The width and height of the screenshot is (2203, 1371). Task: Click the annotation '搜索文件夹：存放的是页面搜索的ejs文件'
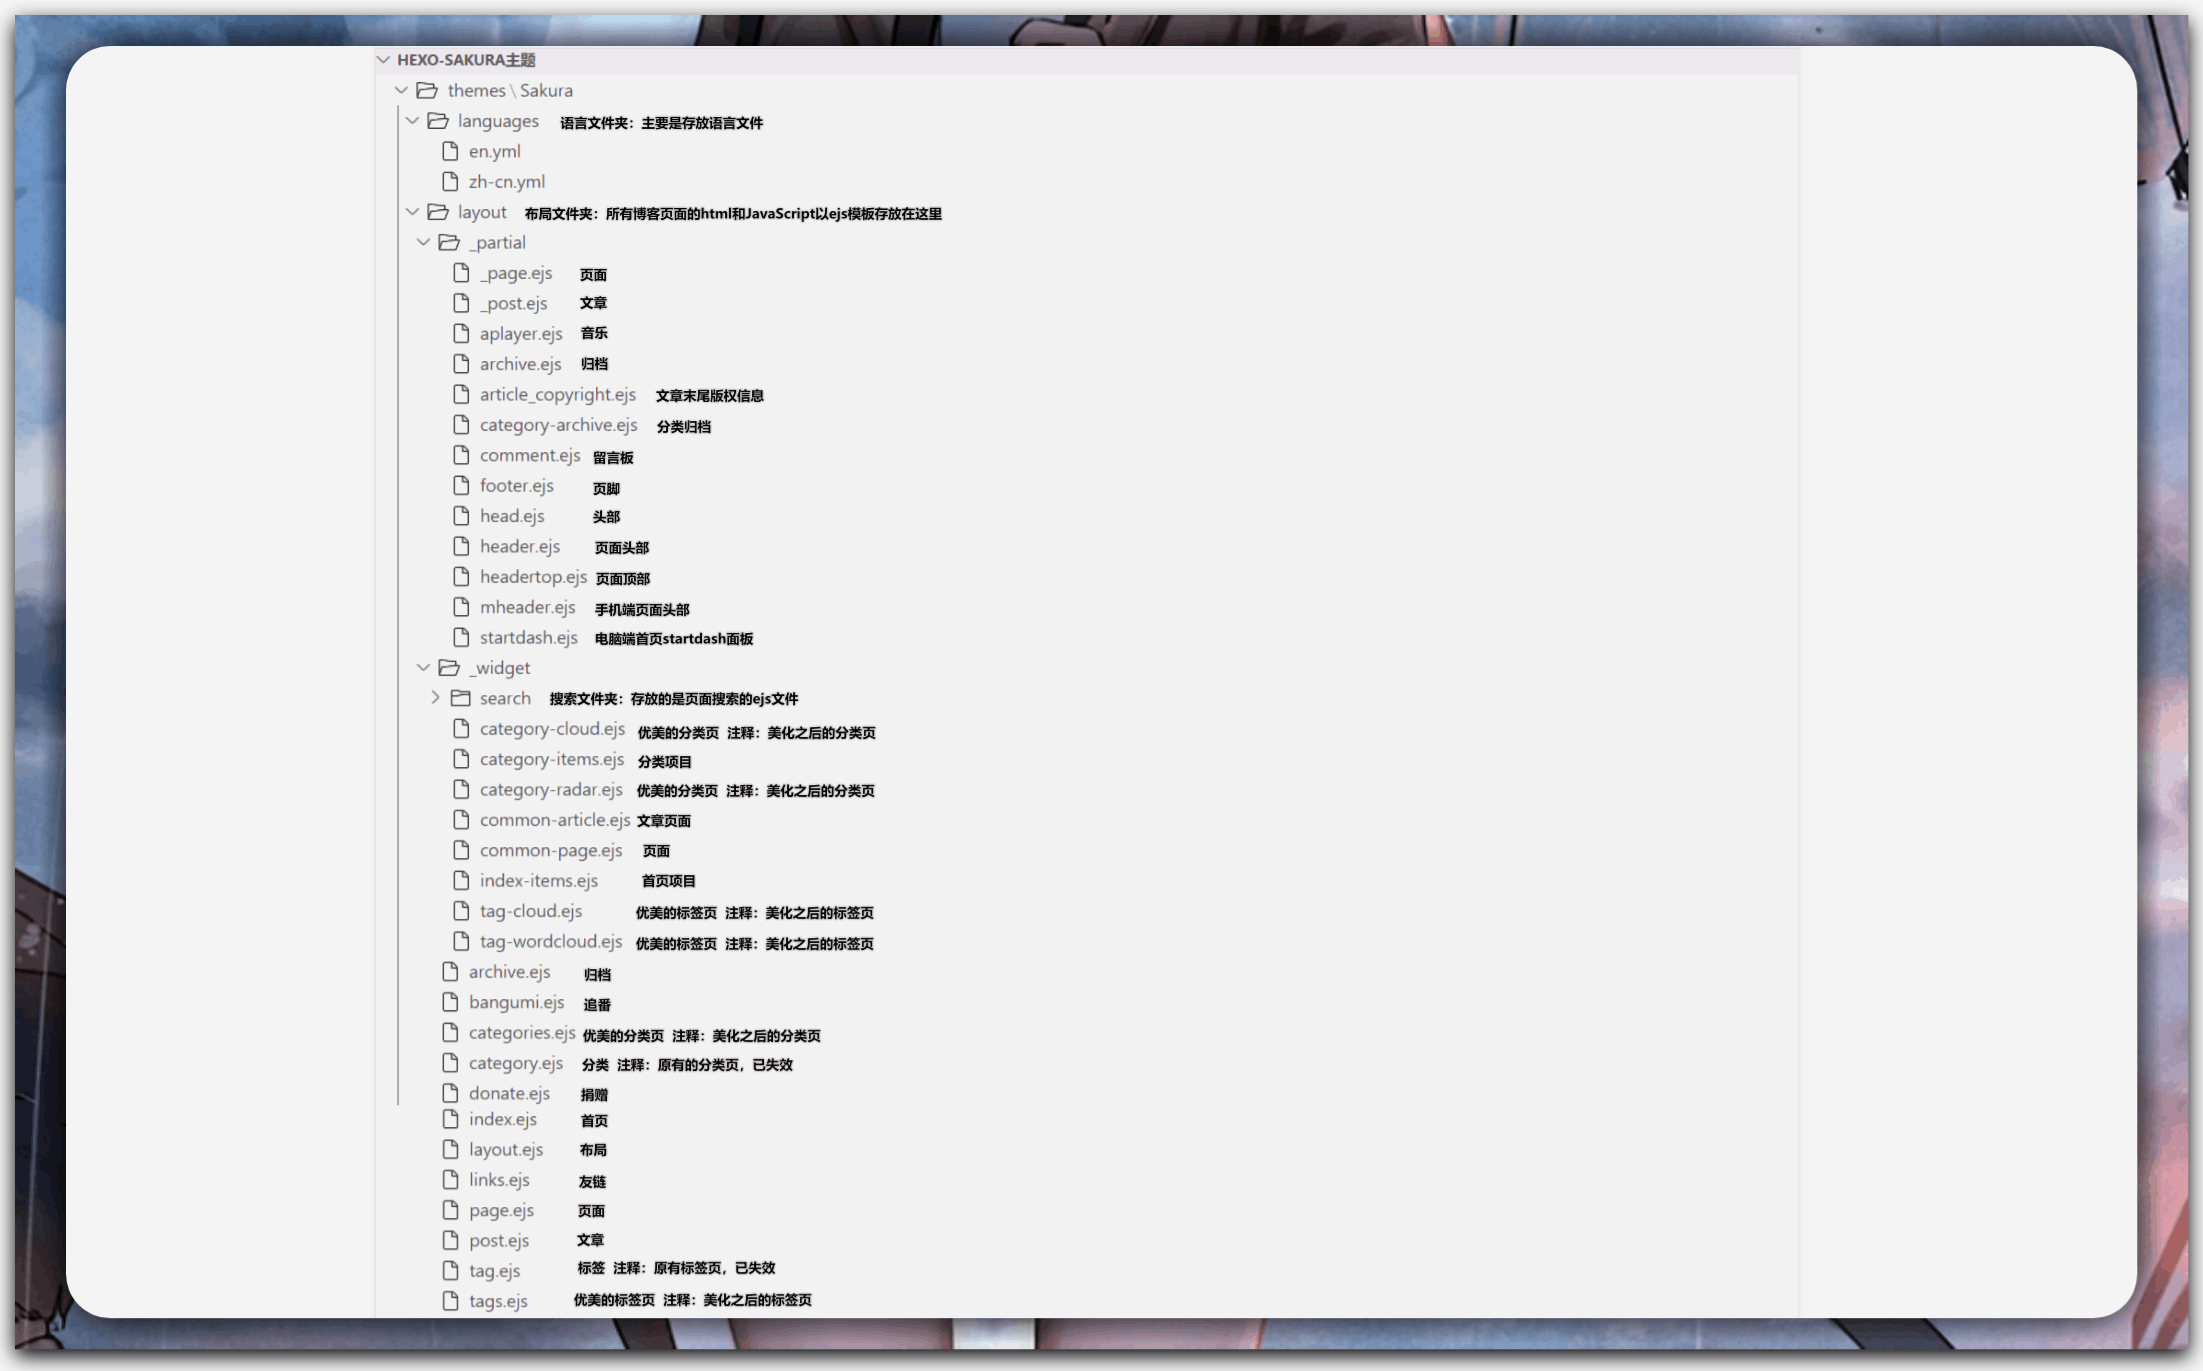[x=674, y=699]
